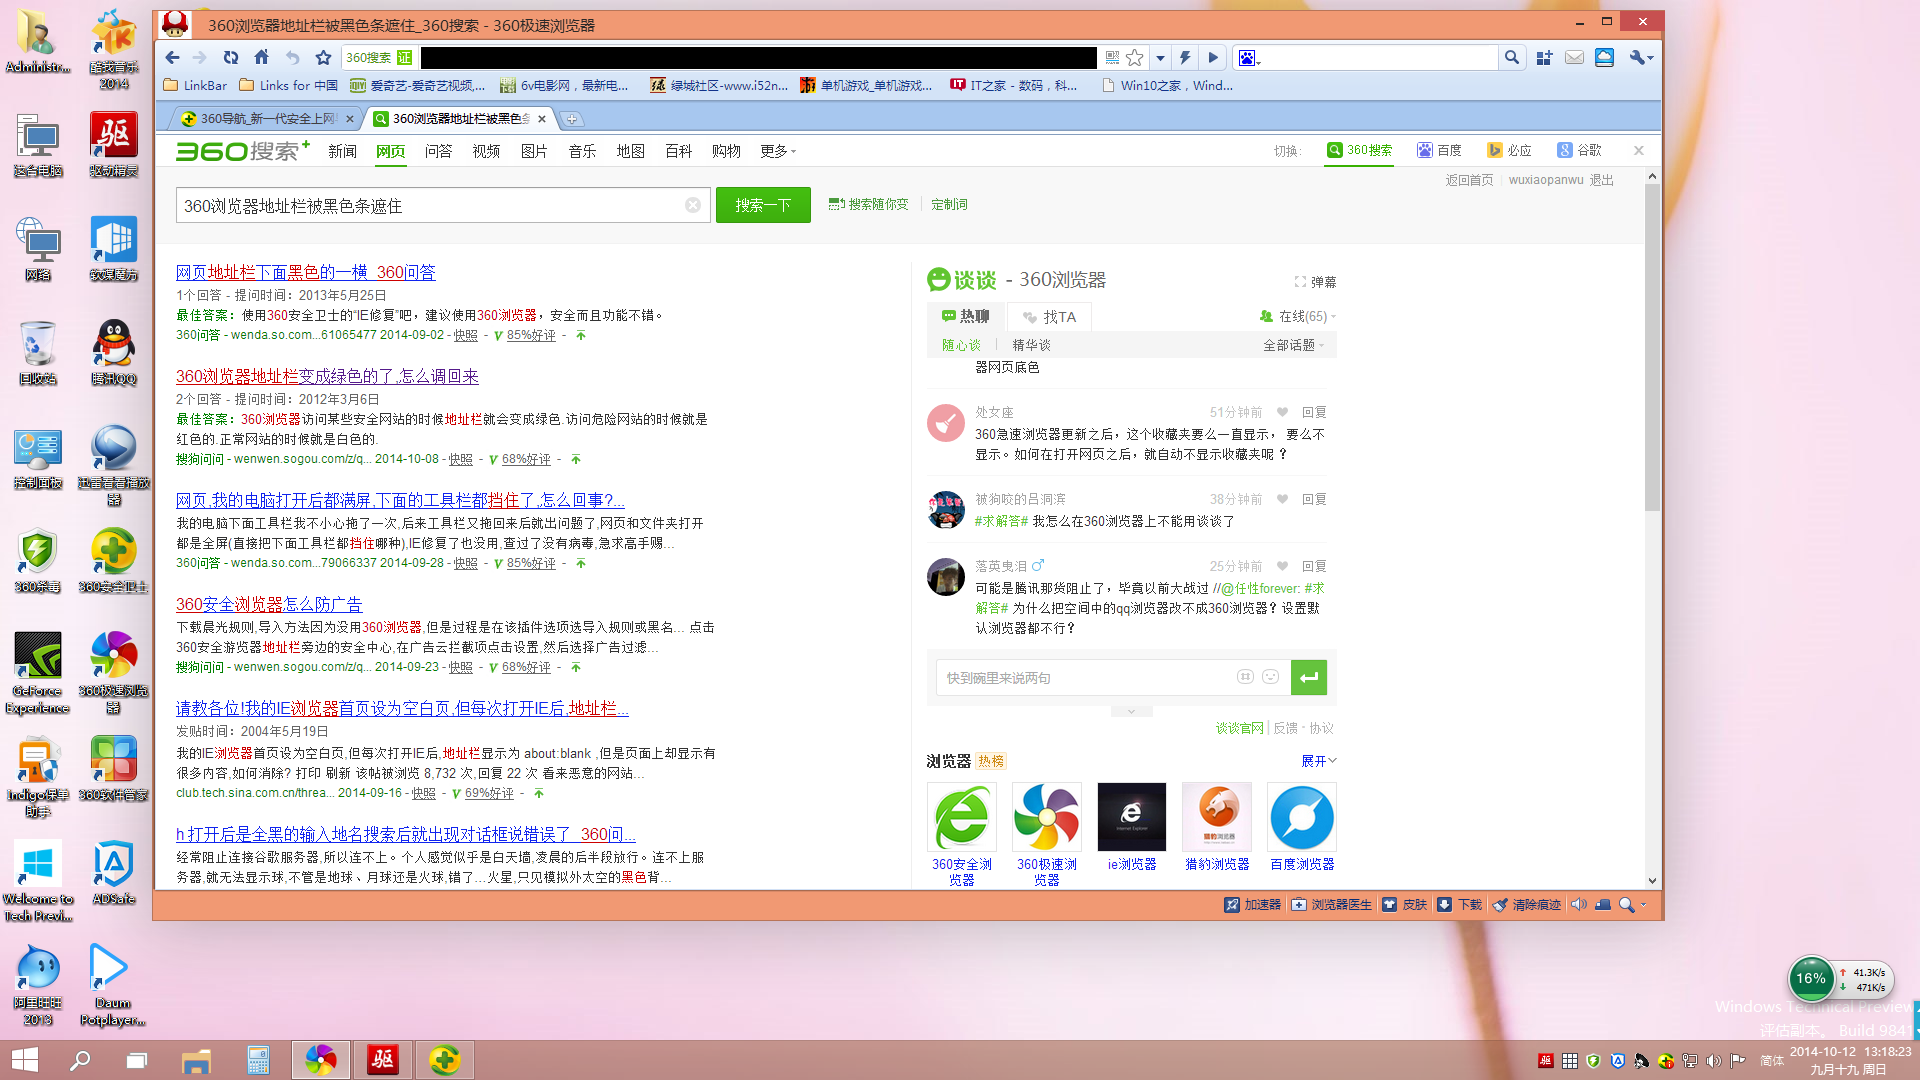Open the 360安全浏览器怎么防广告 result link

(x=268, y=604)
